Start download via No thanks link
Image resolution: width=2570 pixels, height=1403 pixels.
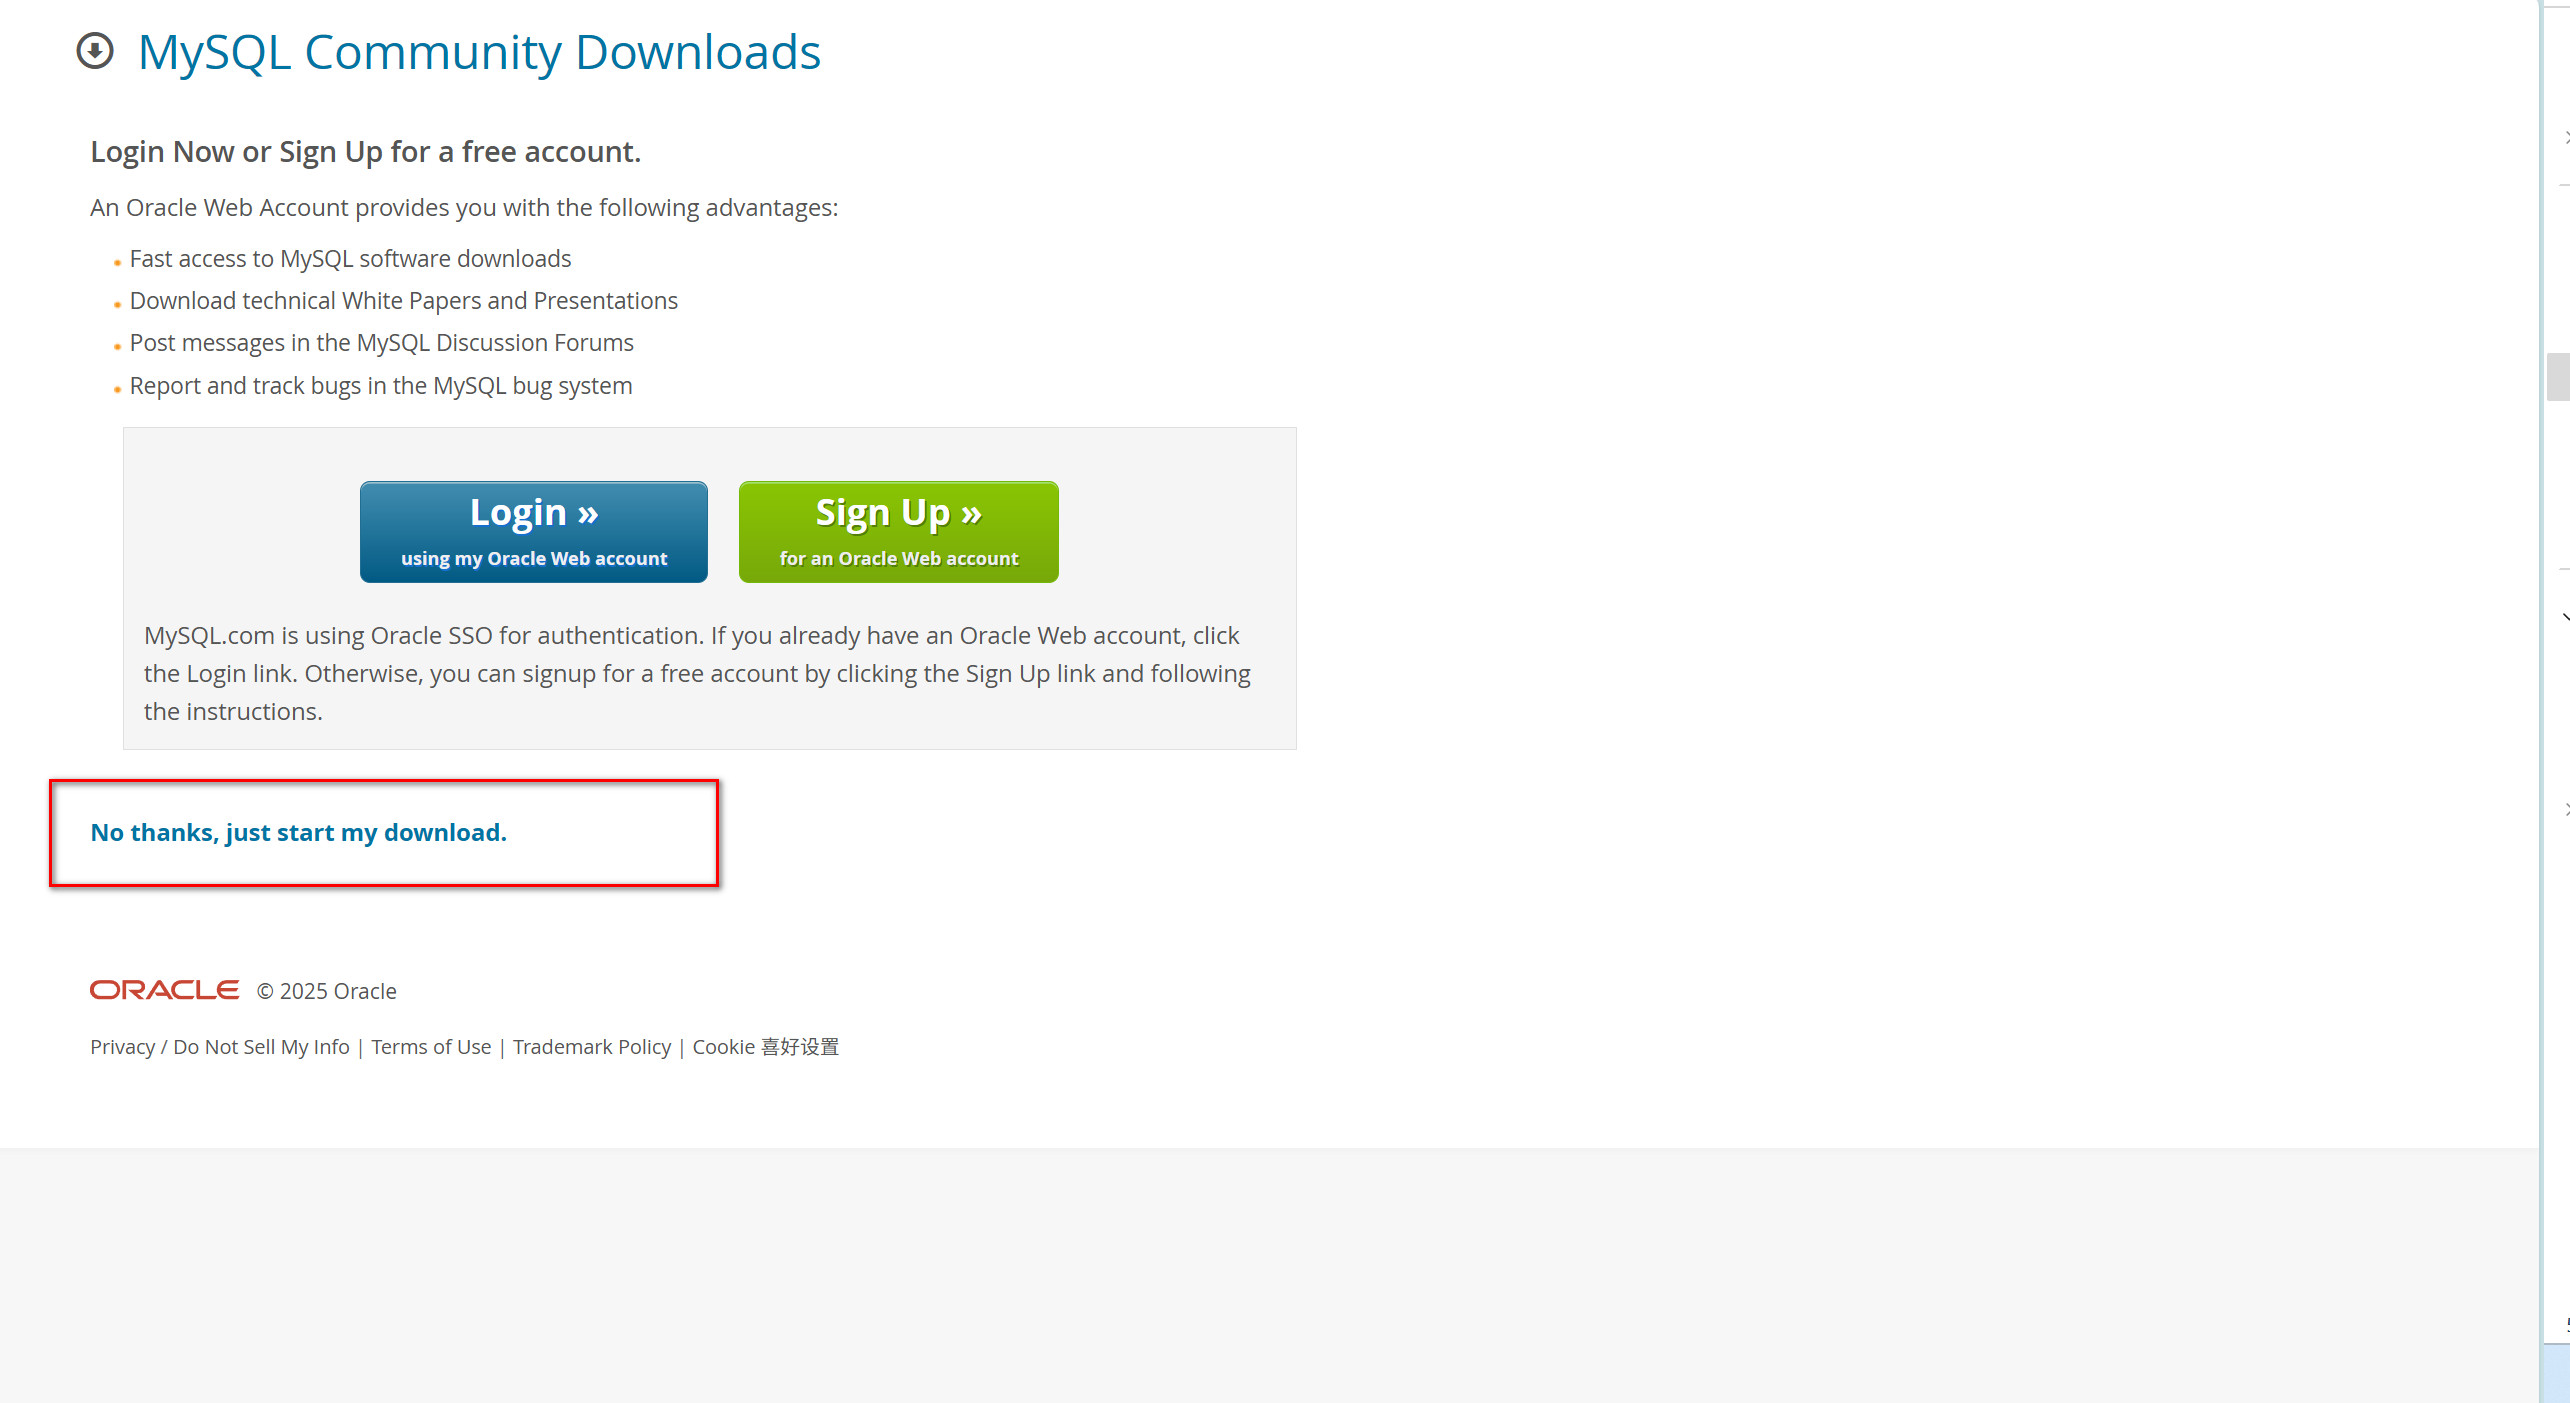click(298, 832)
